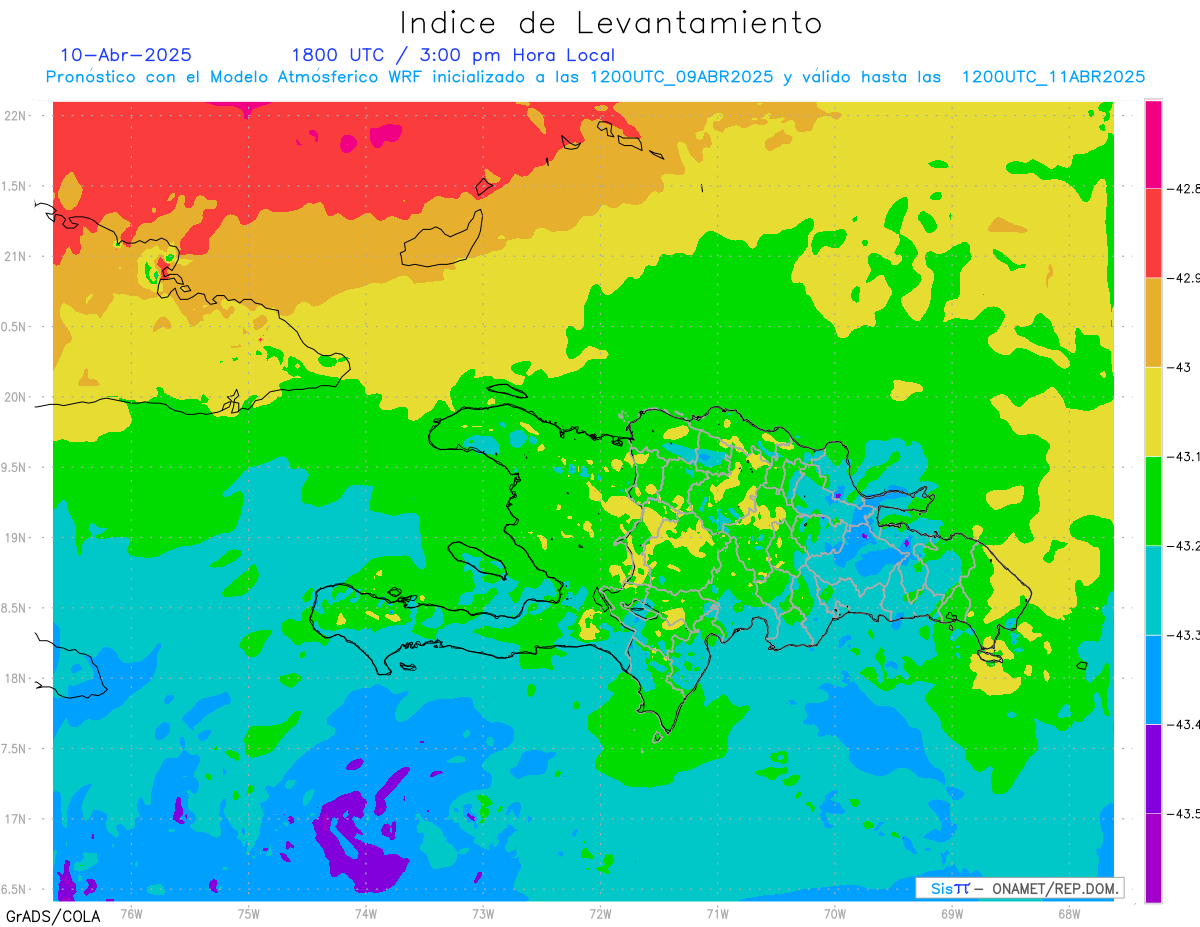Pick the magenta swatch at legend top
The width and height of the screenshot is (1200, 927).
point(1153,144)
